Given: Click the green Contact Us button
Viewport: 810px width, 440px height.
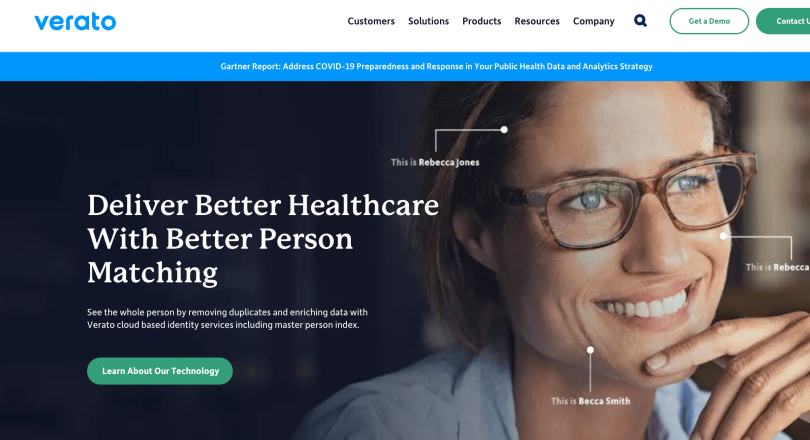Looking at the screenshot, I should click(784, 21).
